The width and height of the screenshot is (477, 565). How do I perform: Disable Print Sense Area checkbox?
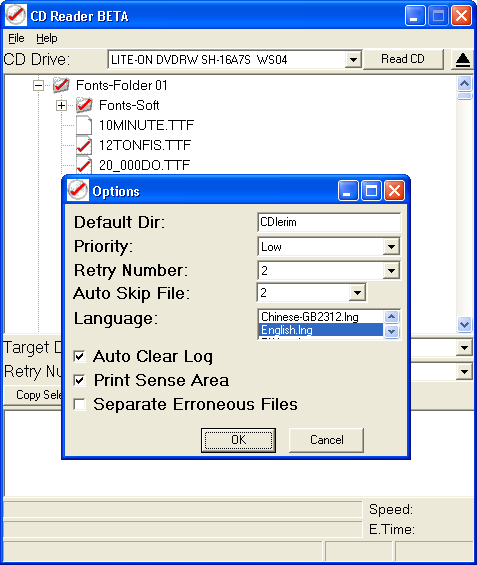pyautogui.click(x=79, y=381)
